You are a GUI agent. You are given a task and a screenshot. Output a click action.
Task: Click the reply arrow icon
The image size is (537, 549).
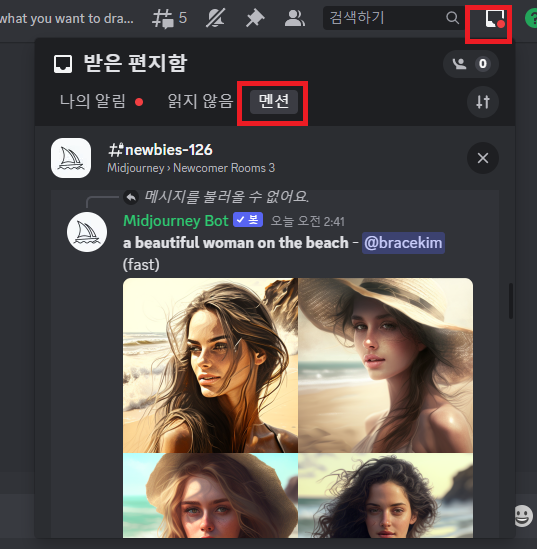[131, 197]
